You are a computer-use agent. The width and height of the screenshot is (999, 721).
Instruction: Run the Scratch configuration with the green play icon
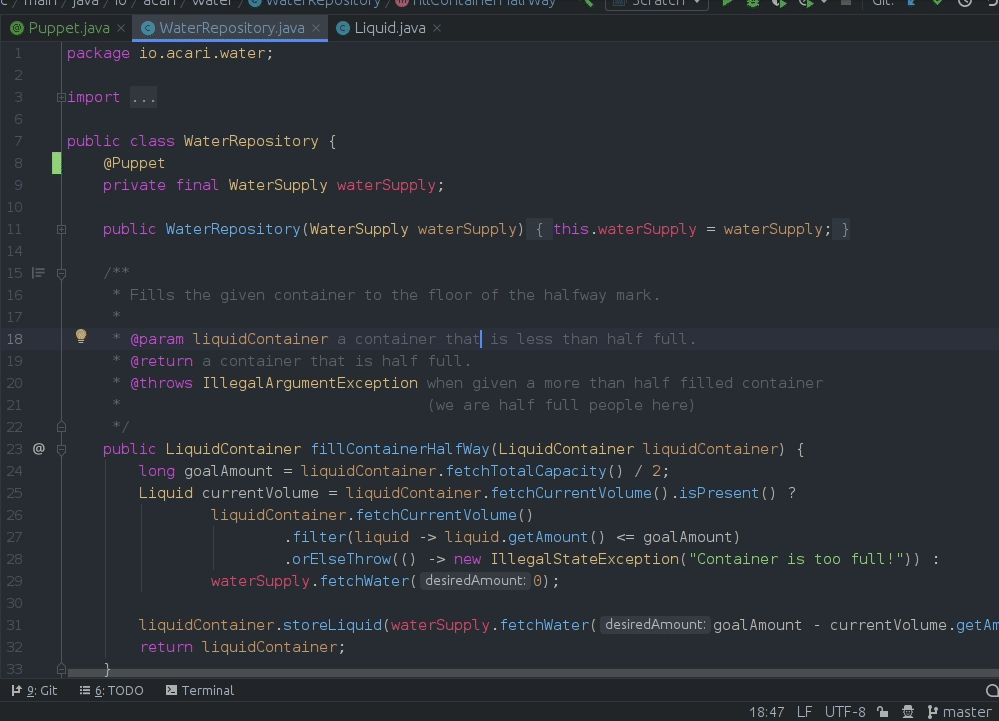(727, 5)
